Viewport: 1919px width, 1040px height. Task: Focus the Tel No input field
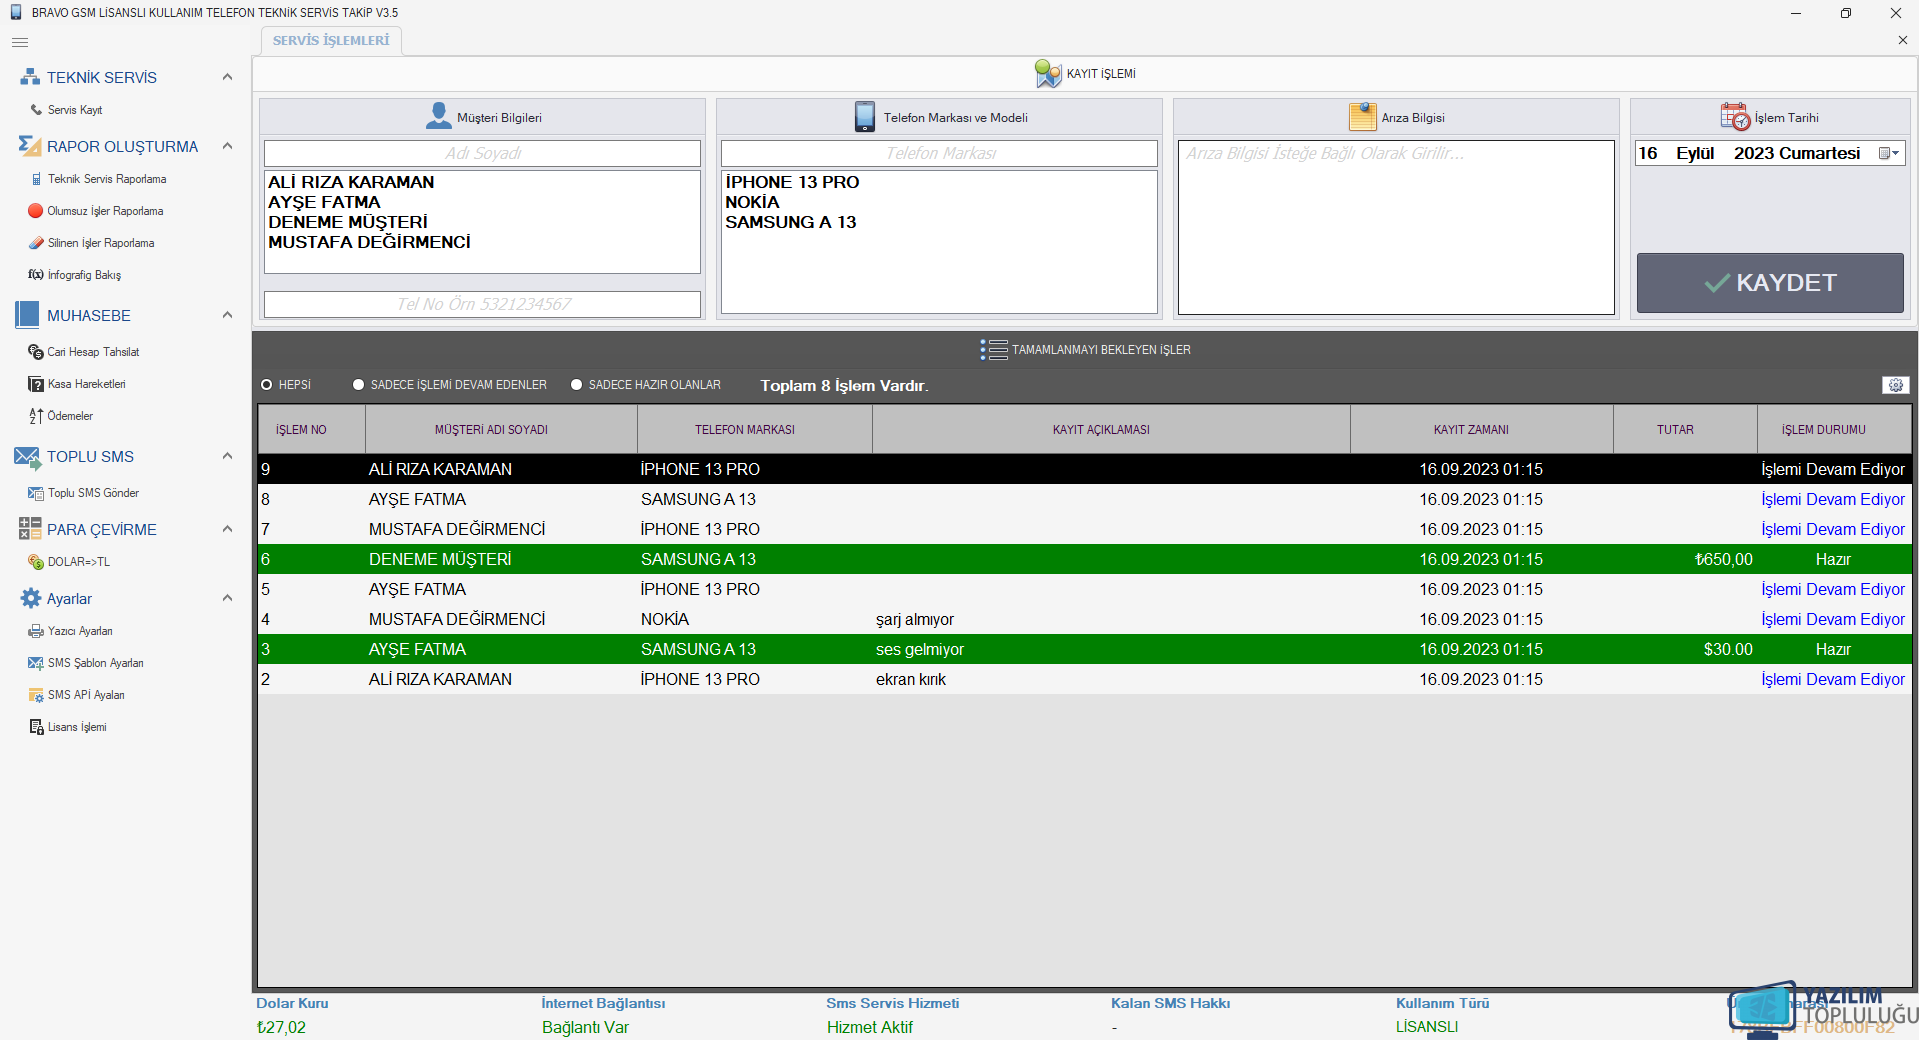click(482, 304)
